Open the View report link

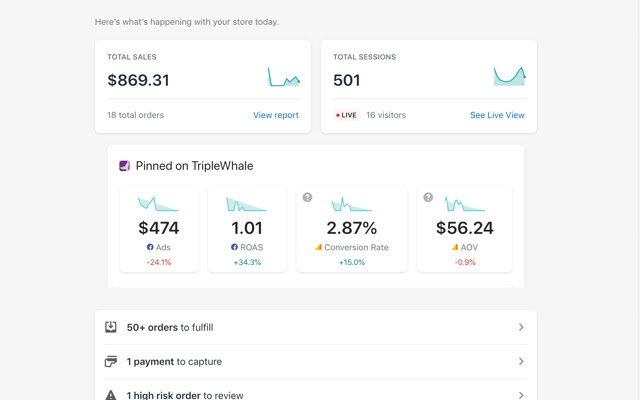[x=276, y=115]
